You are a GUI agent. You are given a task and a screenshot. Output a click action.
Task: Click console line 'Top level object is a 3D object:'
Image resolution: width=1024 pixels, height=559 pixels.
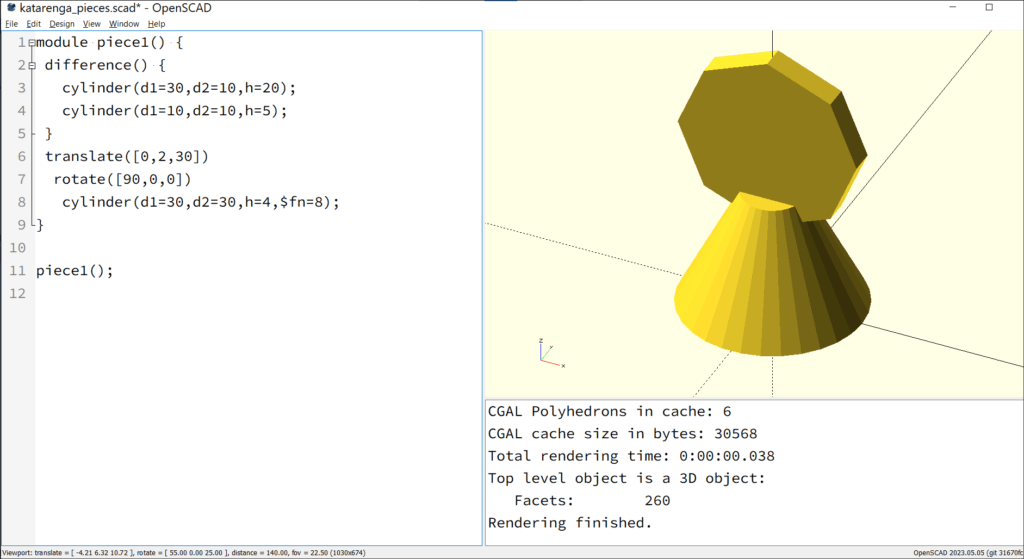click(626, 478)
